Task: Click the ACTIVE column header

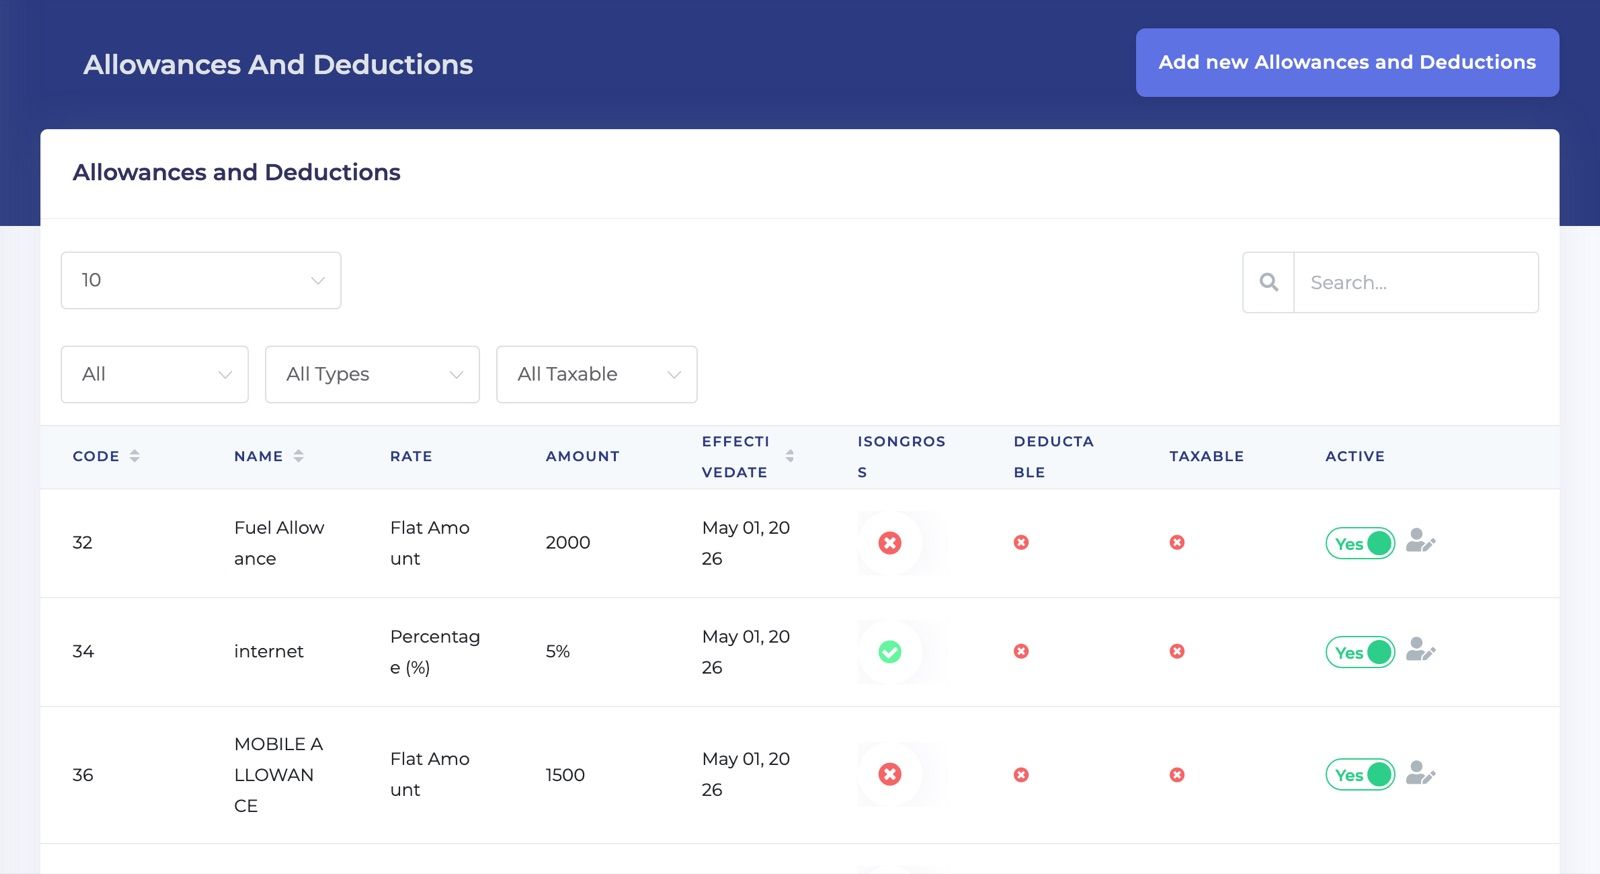Action: (x=1355, y=456)
